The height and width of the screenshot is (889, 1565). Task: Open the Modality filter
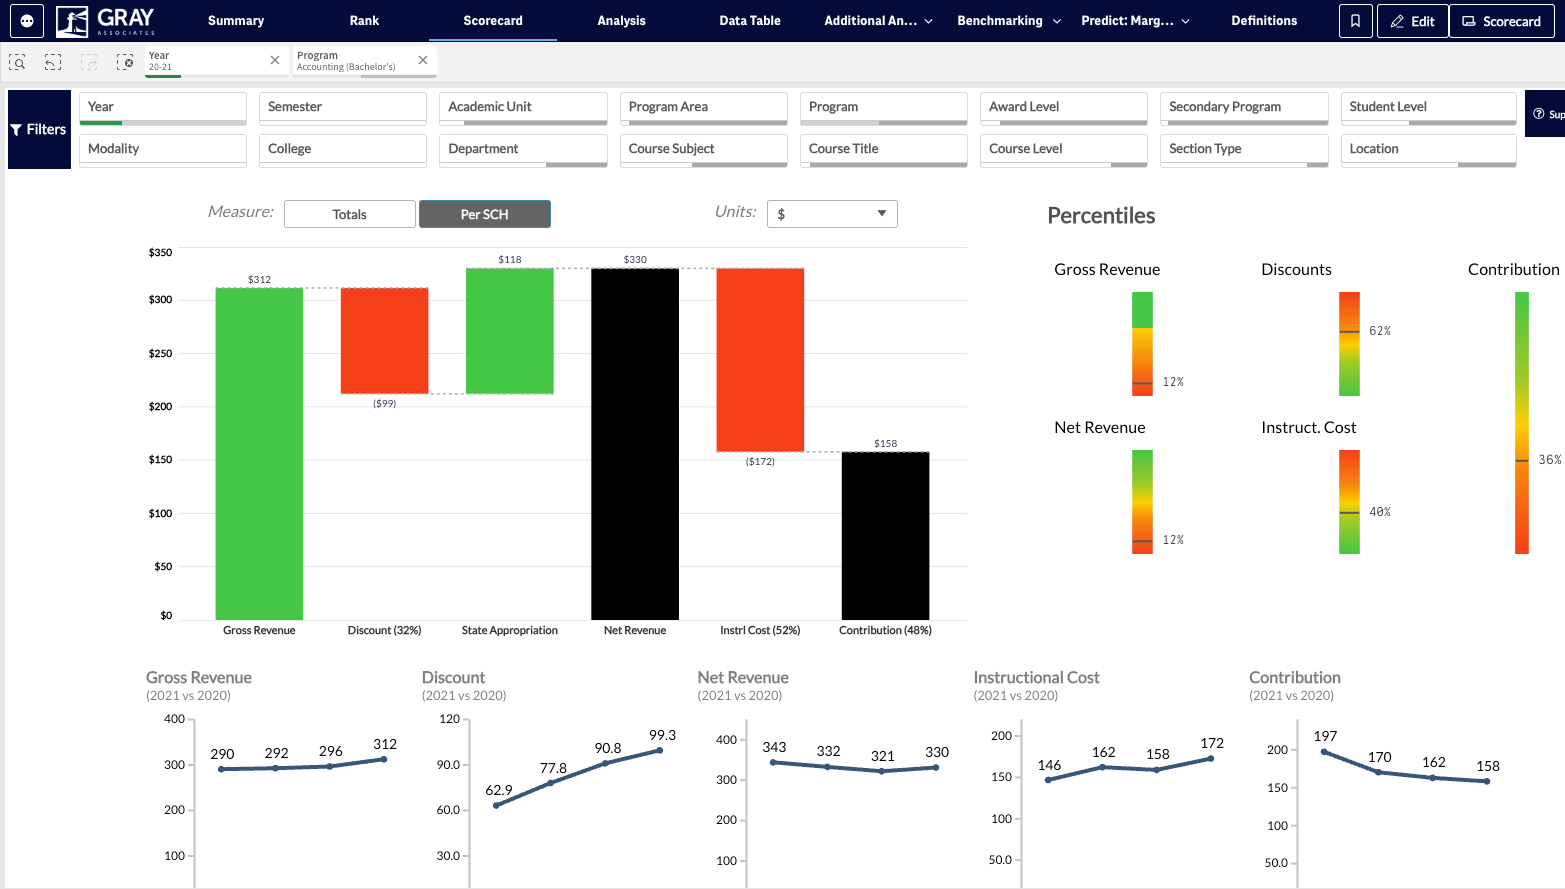(x=163, y=150)
